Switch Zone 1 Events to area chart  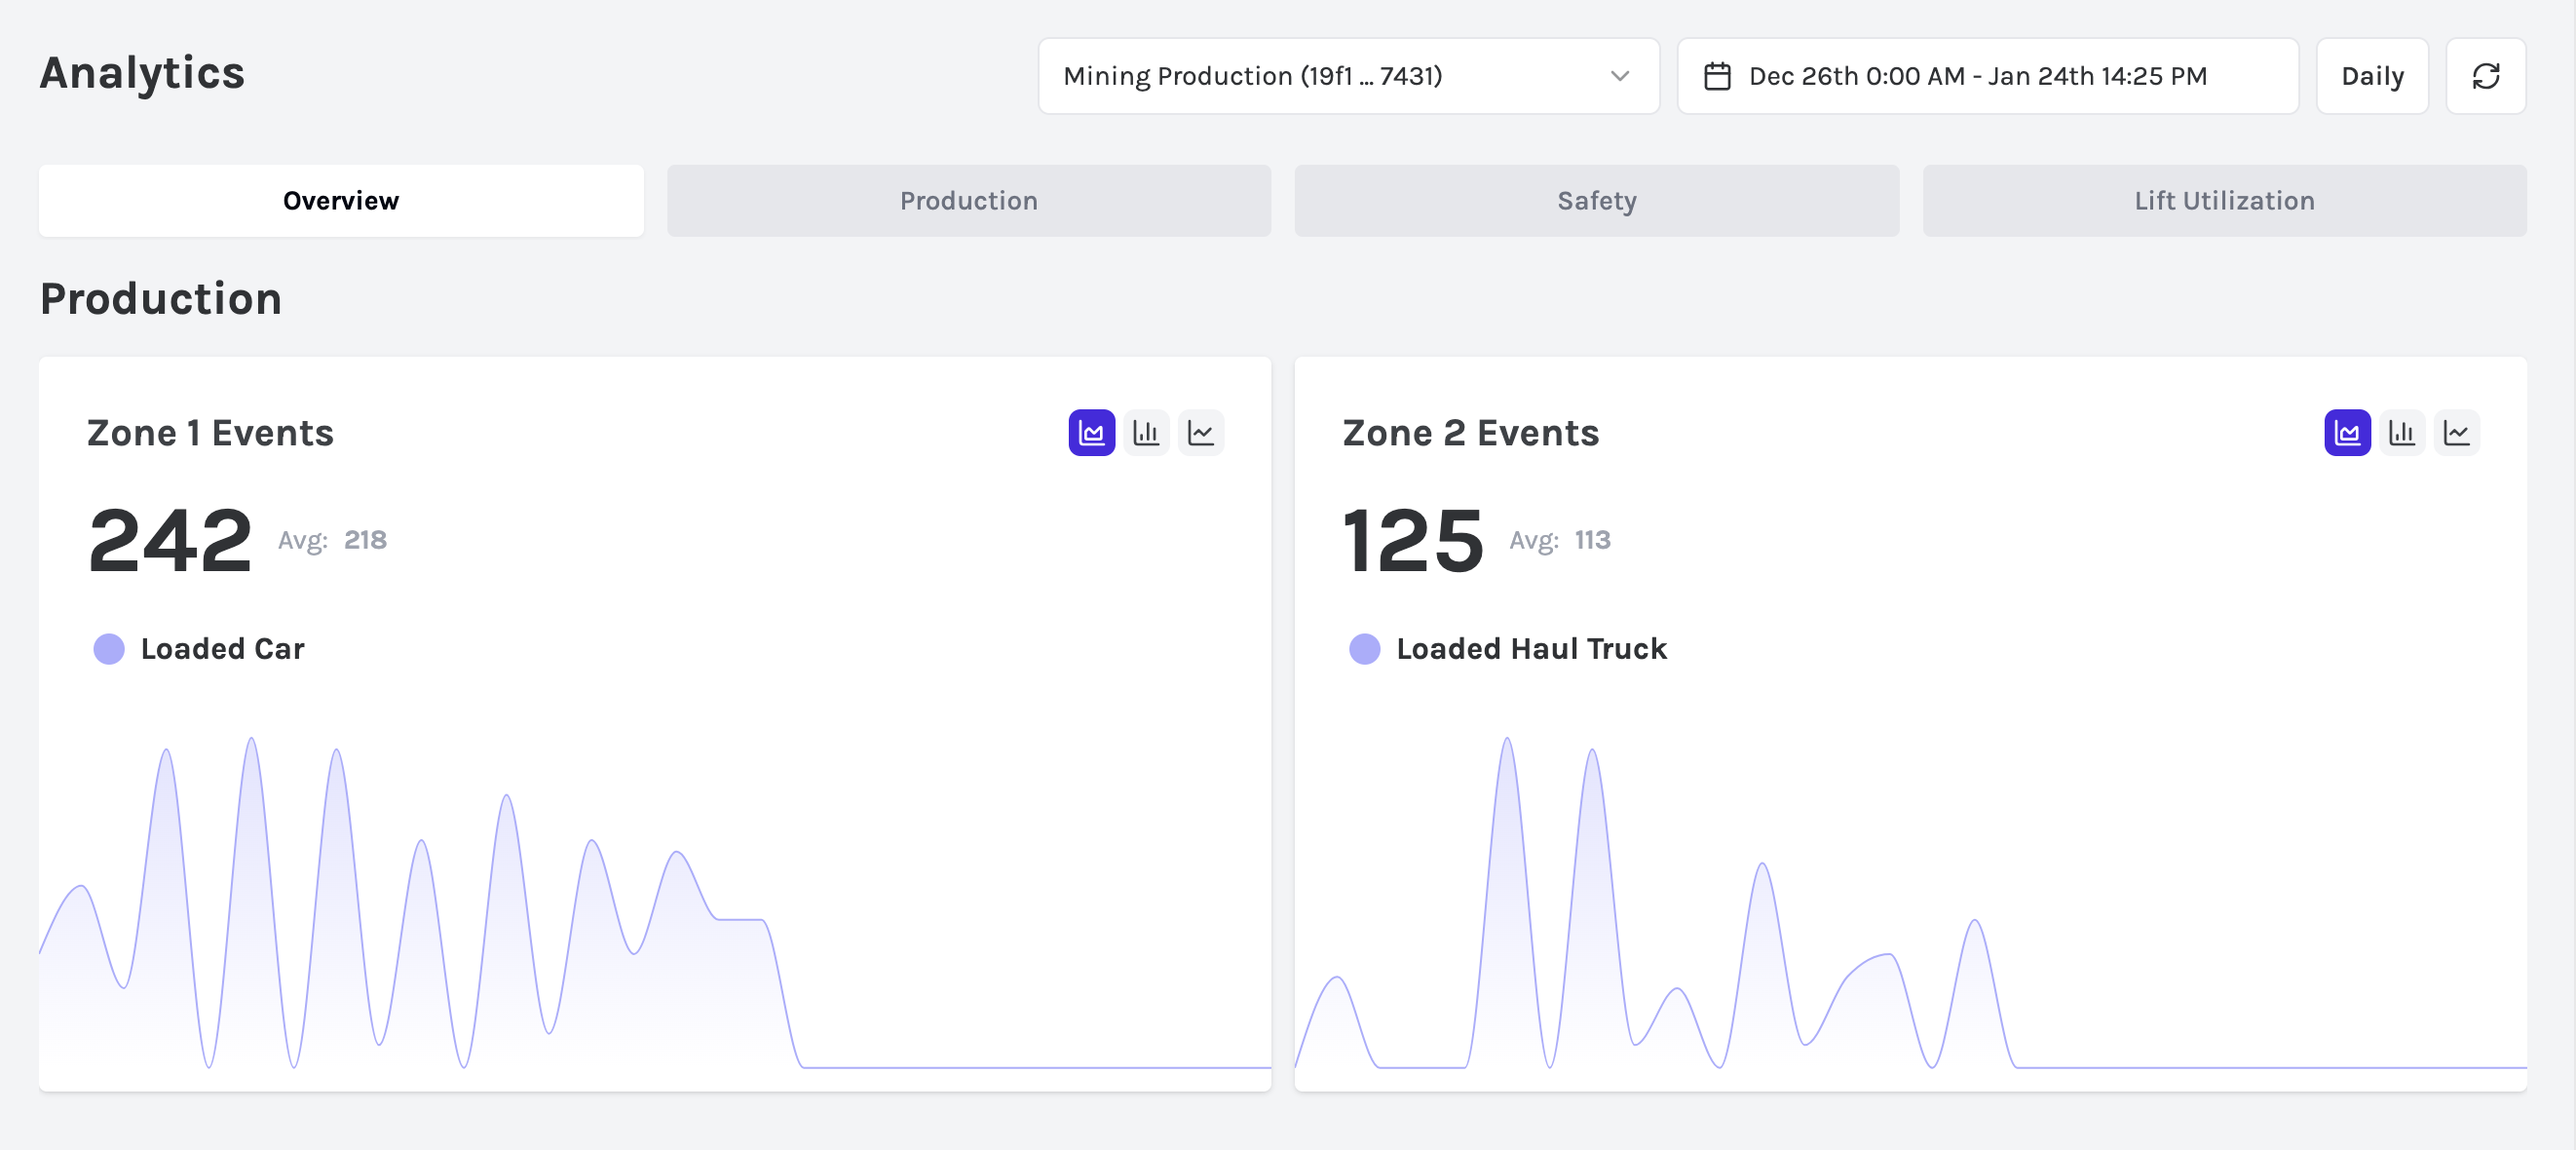[x=1091, y=433]
